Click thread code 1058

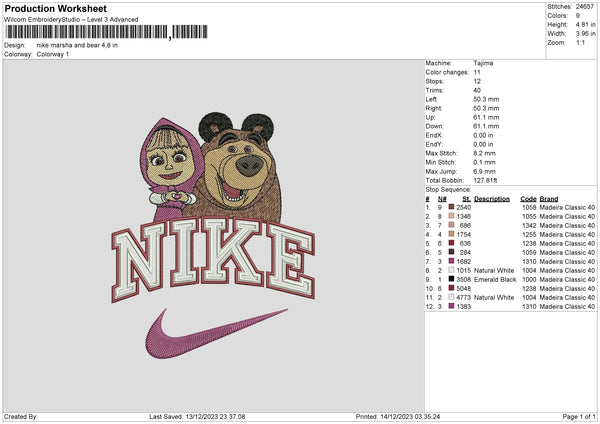point(529,207)
